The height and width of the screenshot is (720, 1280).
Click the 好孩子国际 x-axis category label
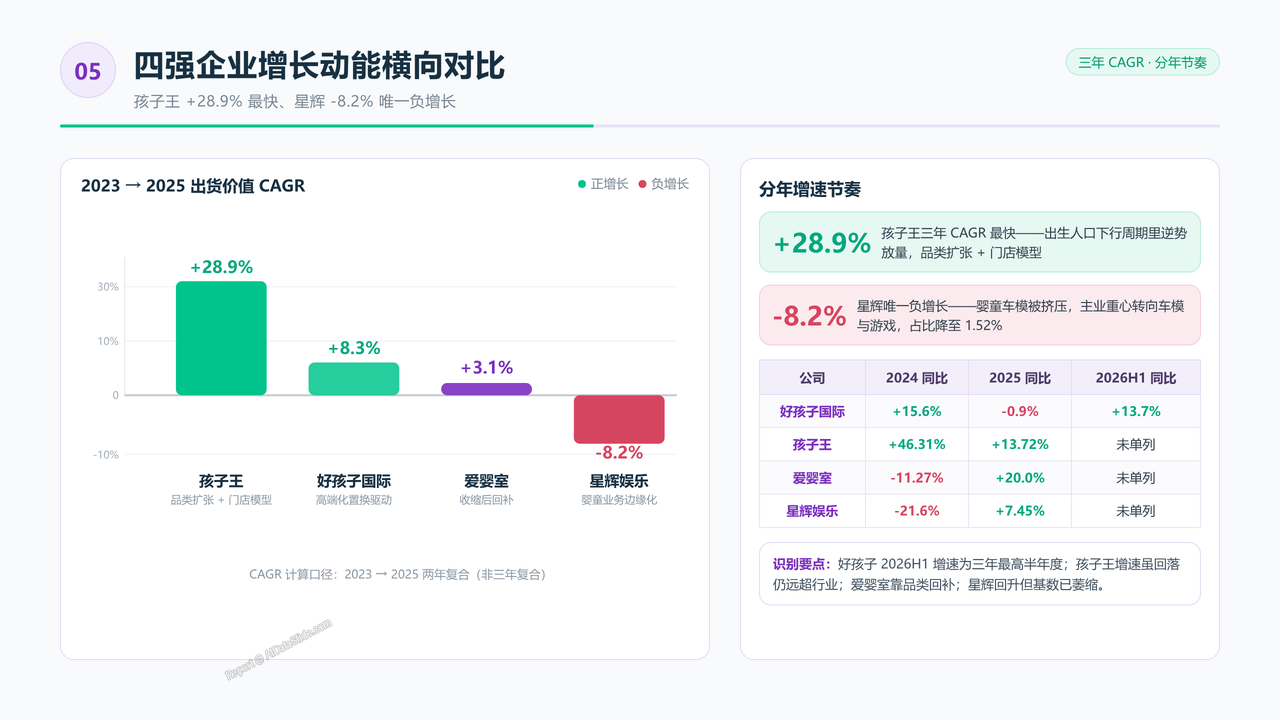coord(354,481)
